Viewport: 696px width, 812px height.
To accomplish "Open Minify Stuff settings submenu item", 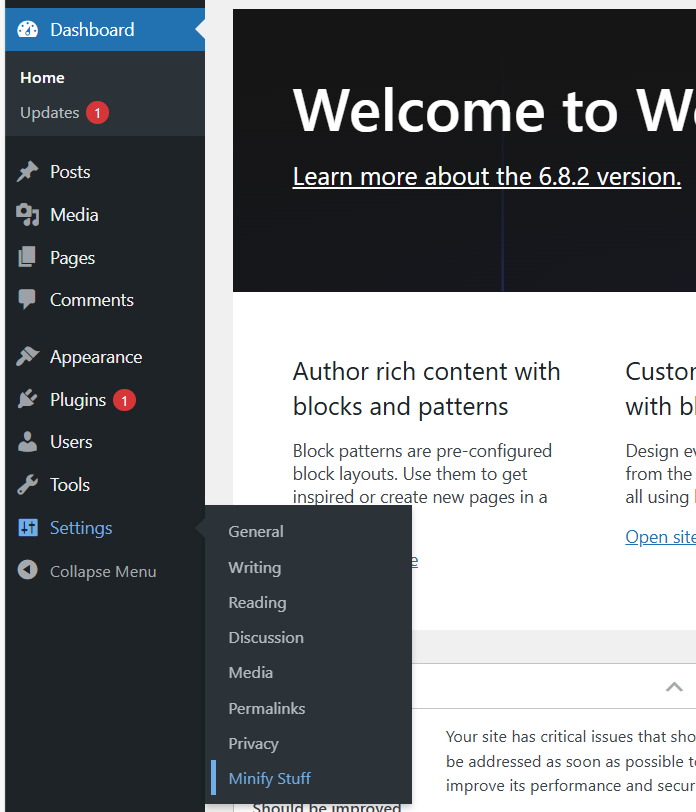I will click(269, 778).
